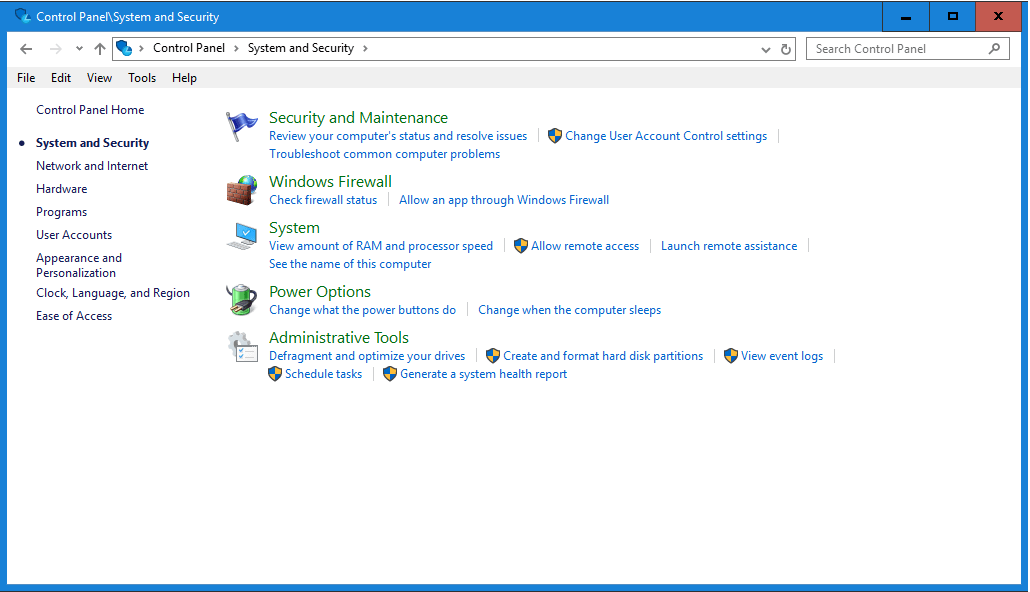
Task: Click the breadcrumb arrow after System and Security
Action: click(x=364, y=48)
